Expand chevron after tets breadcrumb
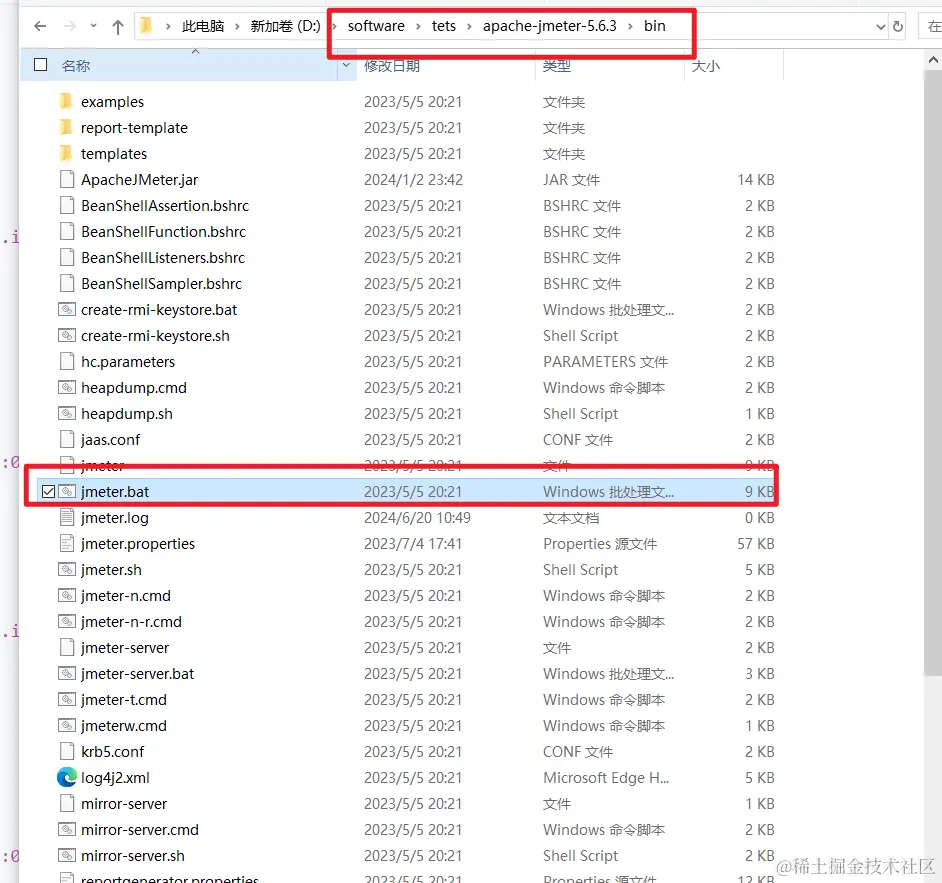Image resolution: width=942 pixels, height=883 pixels. [x=469, y=26]
